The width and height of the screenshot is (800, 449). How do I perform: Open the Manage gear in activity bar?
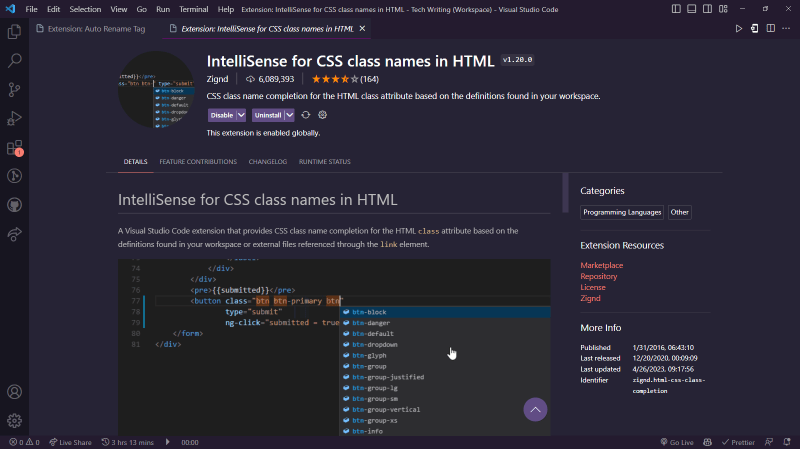tap(14, 420)
